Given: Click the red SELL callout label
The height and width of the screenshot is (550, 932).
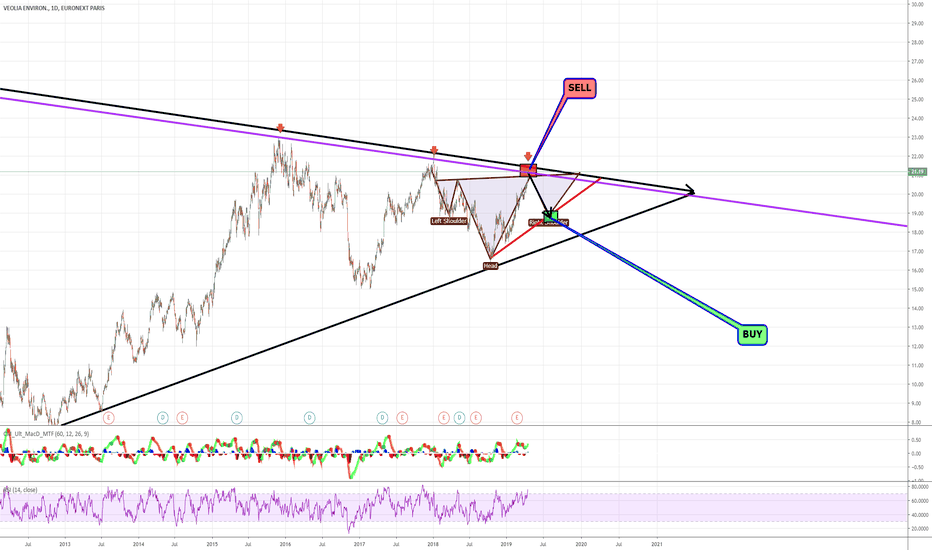Looking at the screenshot, I should point(580,88).
